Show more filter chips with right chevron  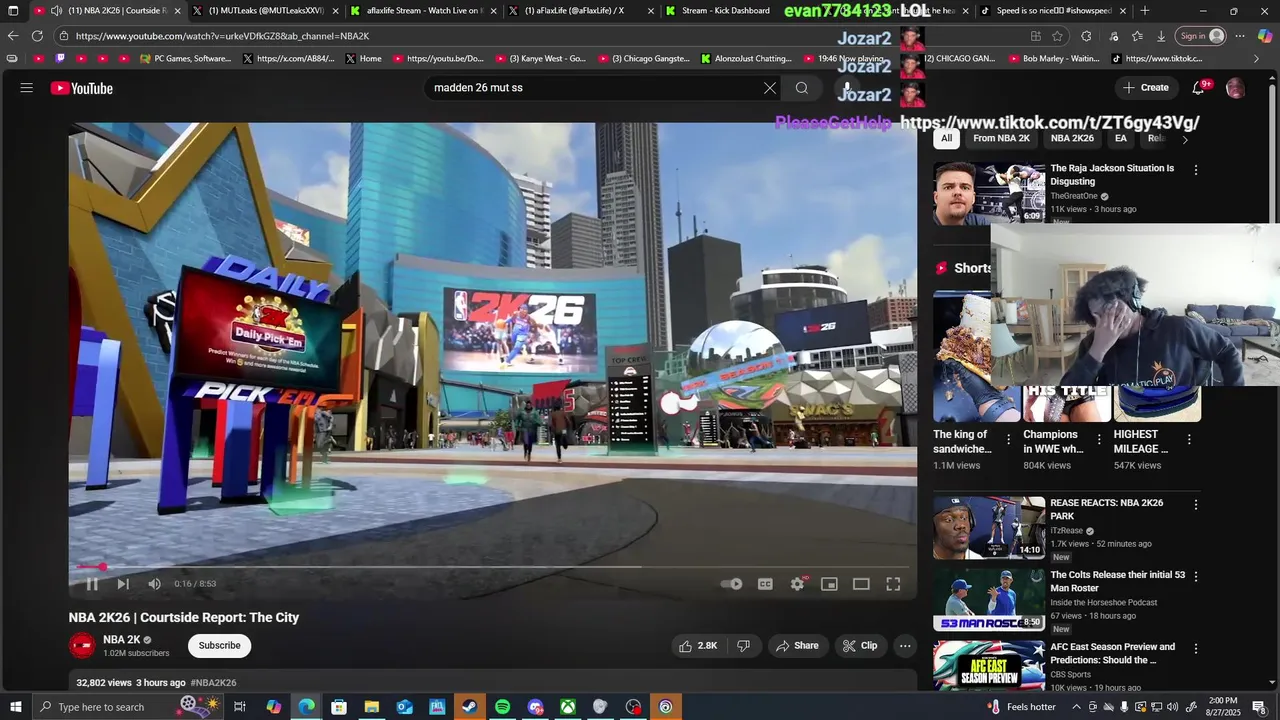click(1185, 139)
